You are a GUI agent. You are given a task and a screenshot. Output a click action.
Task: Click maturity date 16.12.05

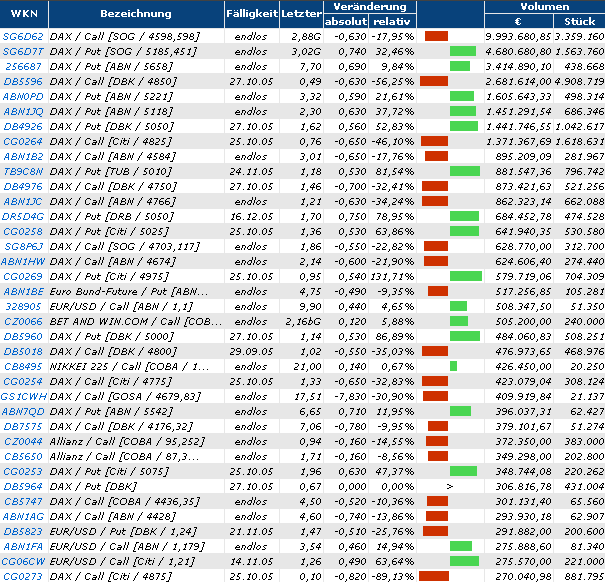(x=252, y=217)
